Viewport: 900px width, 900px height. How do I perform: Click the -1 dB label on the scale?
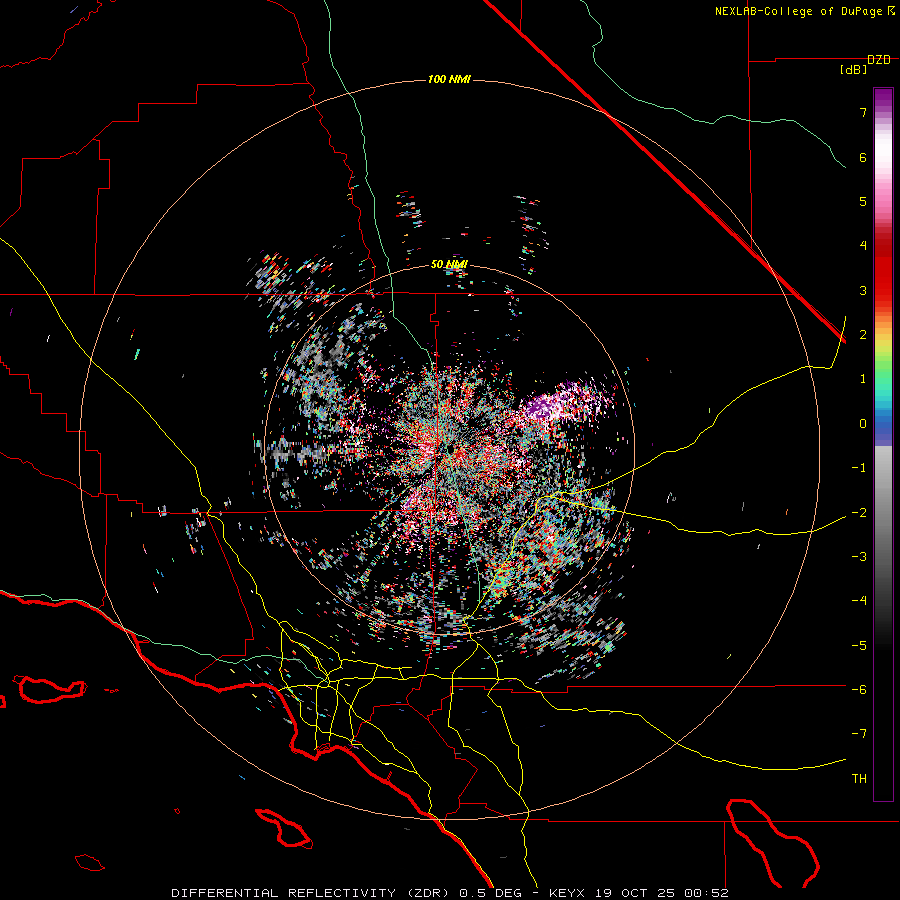(x=859, y=468)
